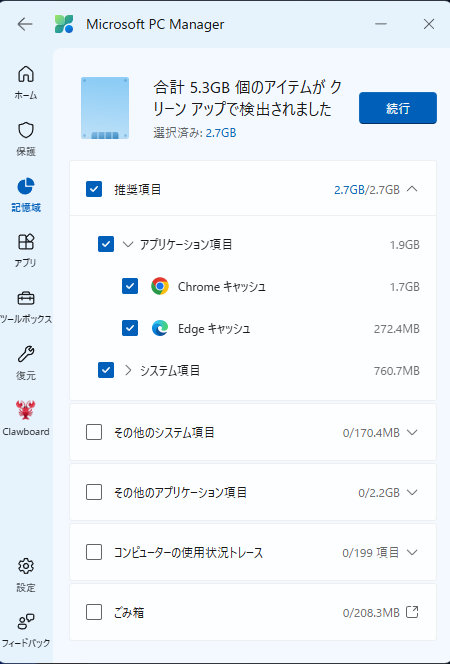The height and width of the screenshot is (664, 450).
Task: Click the Microsoft PC Manager logo icon
Action: [x=64, y=24]
